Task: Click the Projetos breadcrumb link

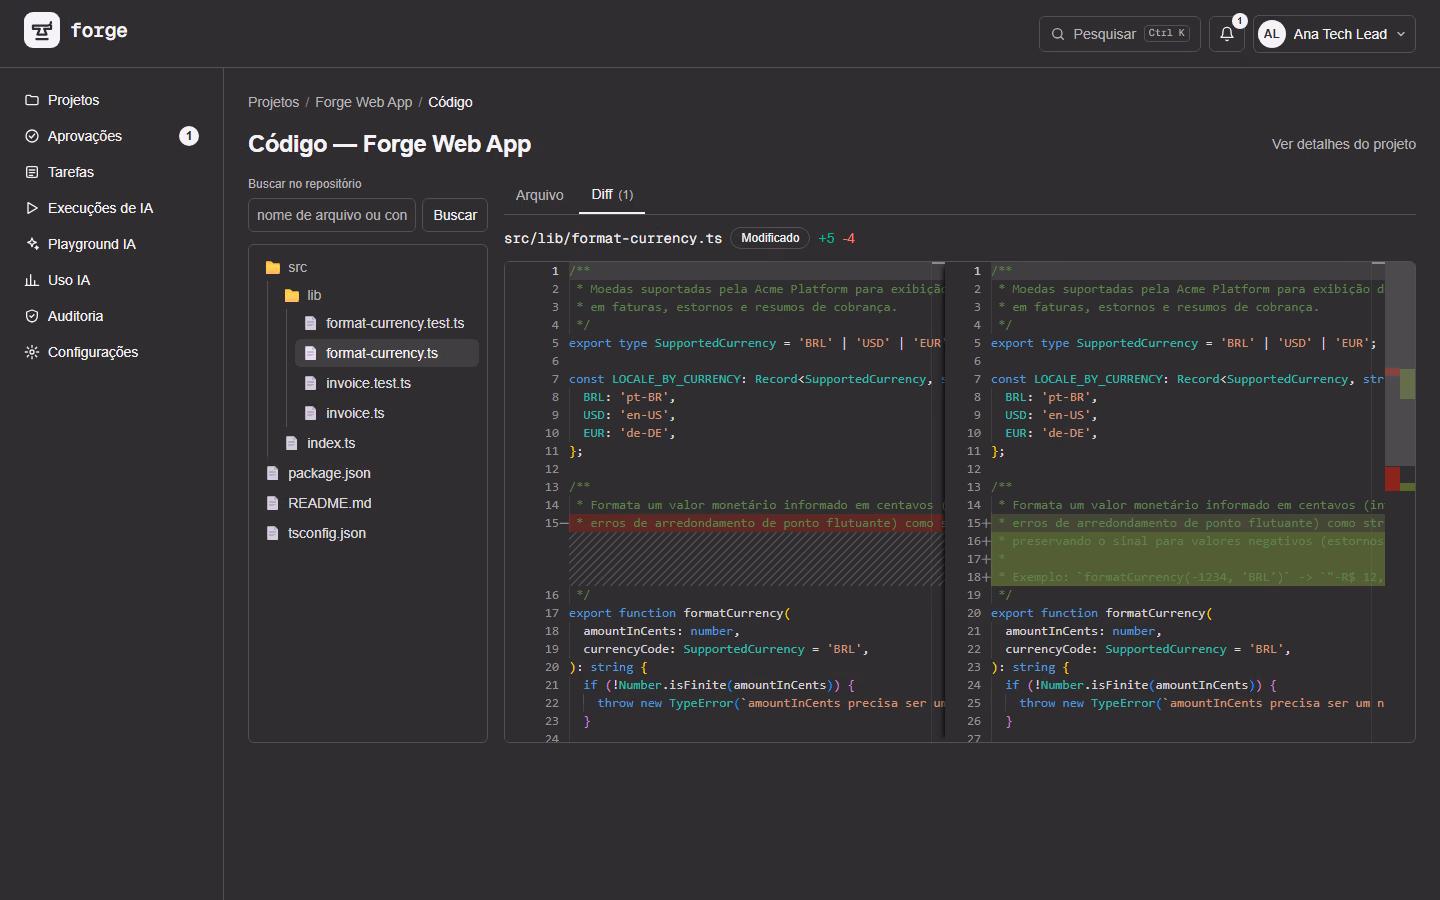Action: pyautogui.click(x=274, y=102)
